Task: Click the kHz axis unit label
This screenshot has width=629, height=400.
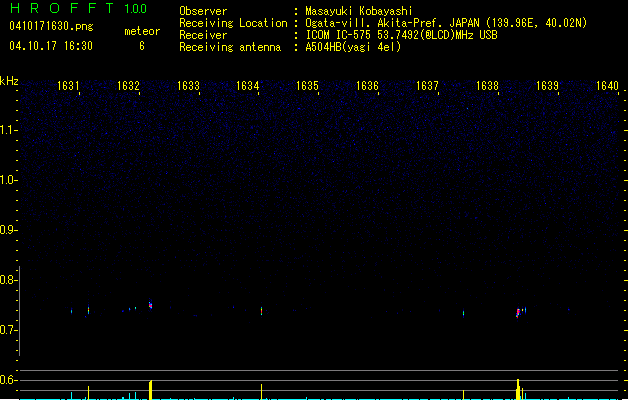Action: point(9,81)
